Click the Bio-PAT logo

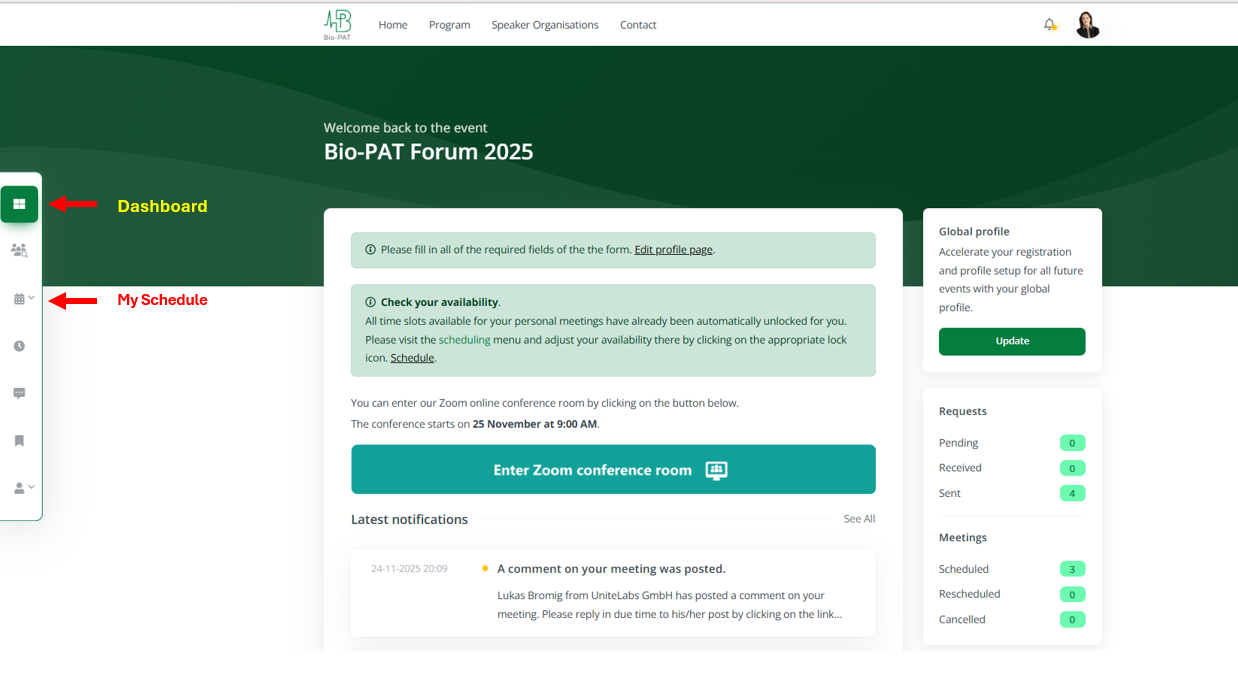[337, 25]
